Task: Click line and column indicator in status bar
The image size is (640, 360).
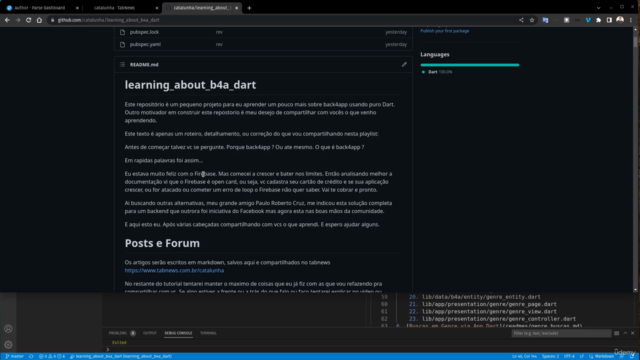Action: coord(524,356)
